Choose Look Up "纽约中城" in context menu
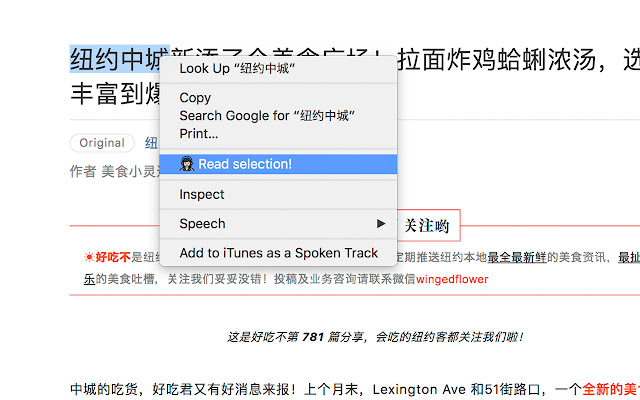 pos(278,69)
